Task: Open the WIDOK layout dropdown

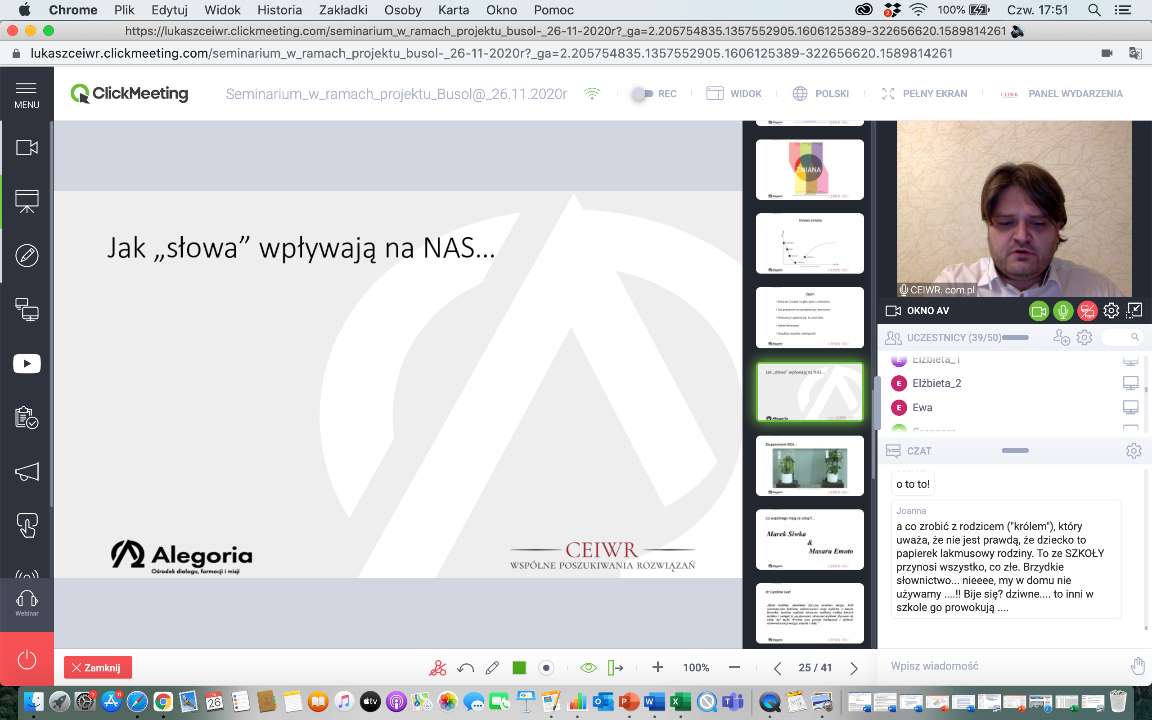Action: coord(734,94)
